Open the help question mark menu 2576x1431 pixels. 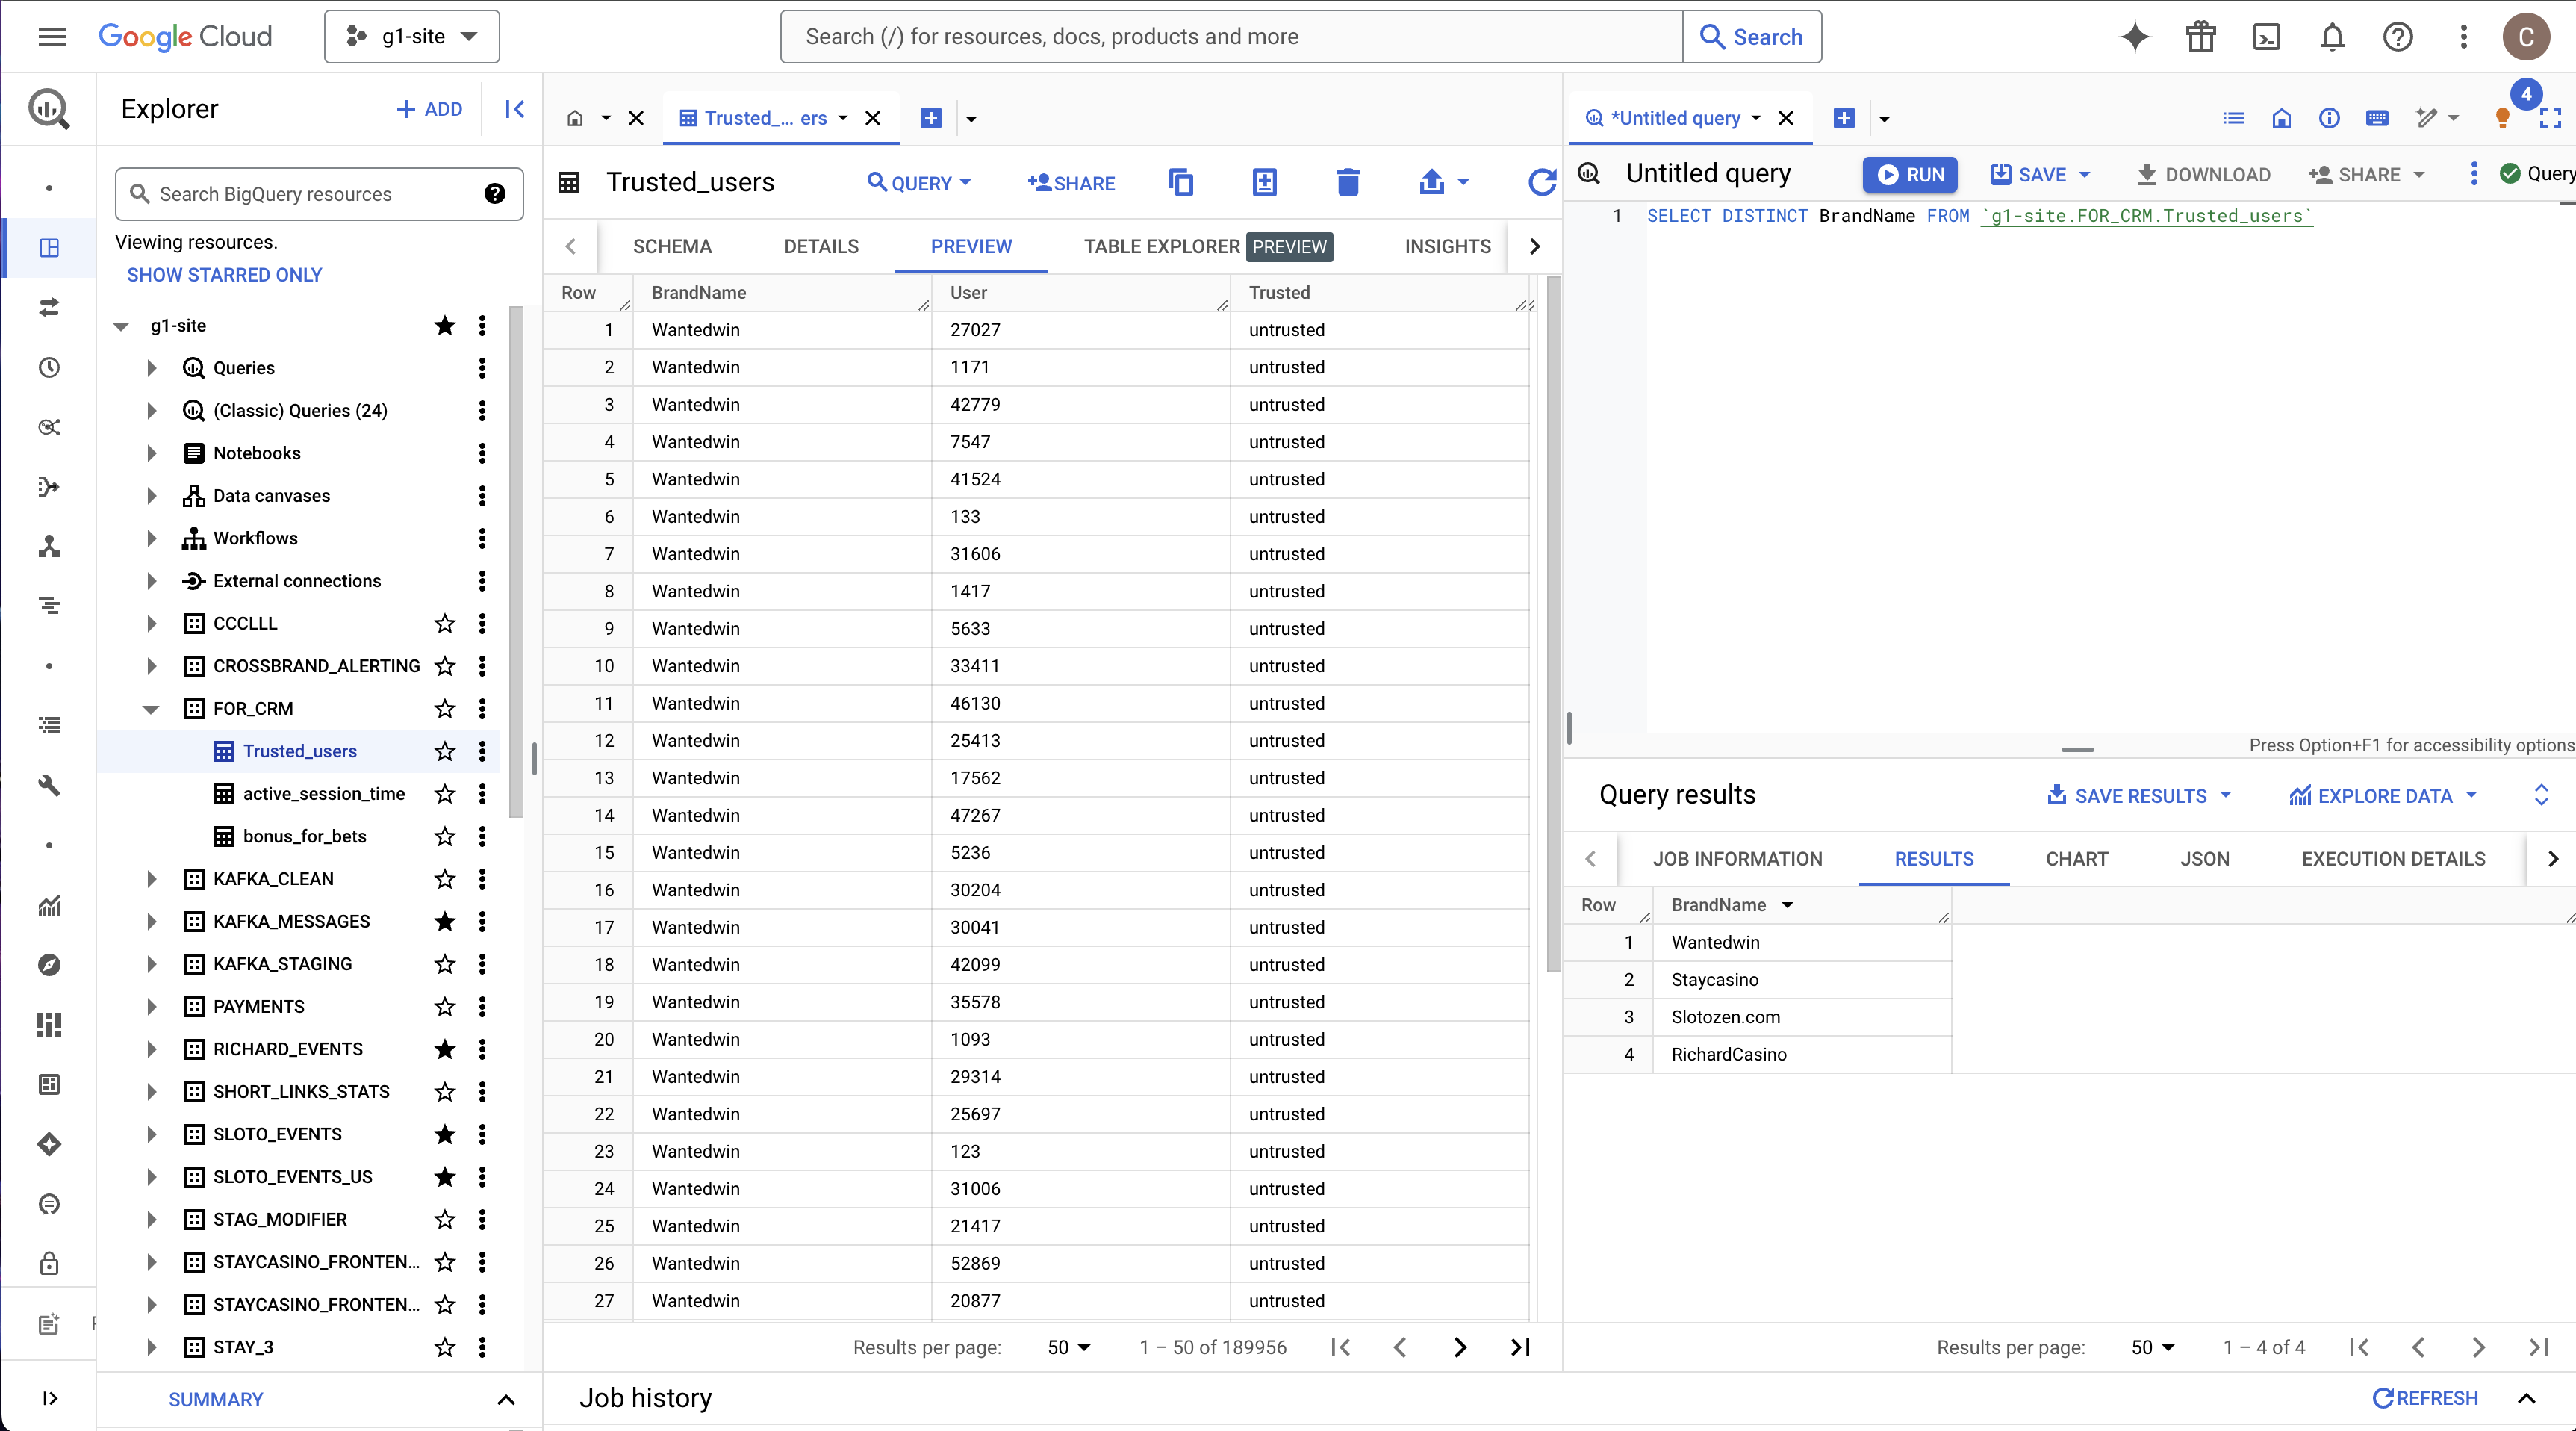click(x=2398, y=37)
